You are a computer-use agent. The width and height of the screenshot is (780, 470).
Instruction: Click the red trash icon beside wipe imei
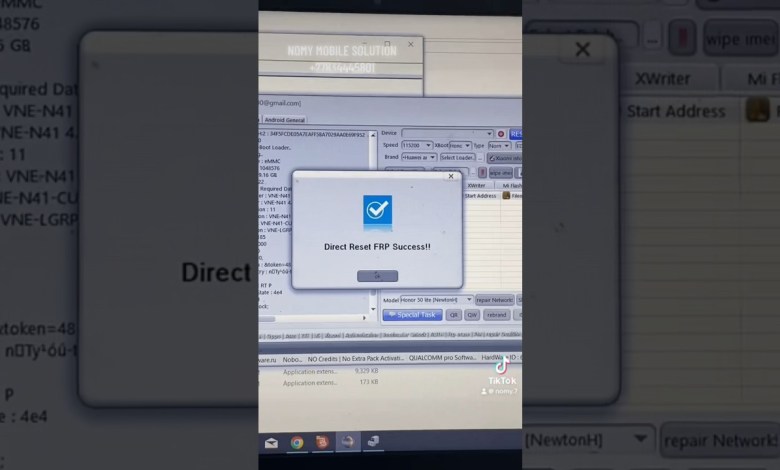681,37
